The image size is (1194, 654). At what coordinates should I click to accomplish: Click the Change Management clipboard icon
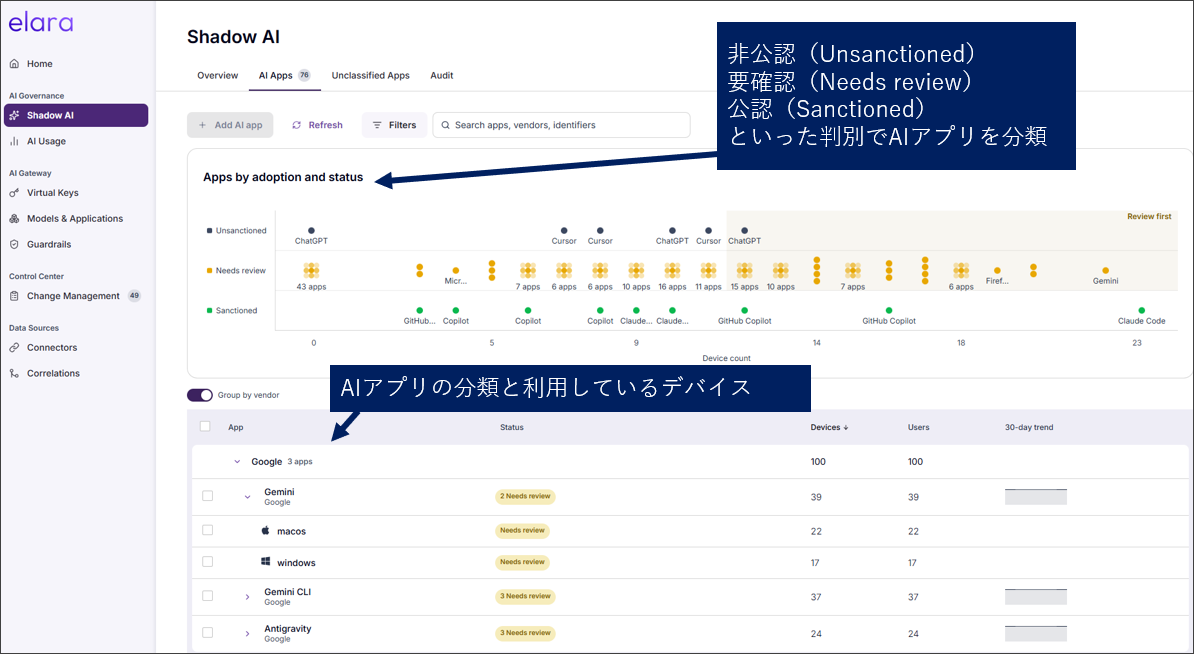(14, 296)
